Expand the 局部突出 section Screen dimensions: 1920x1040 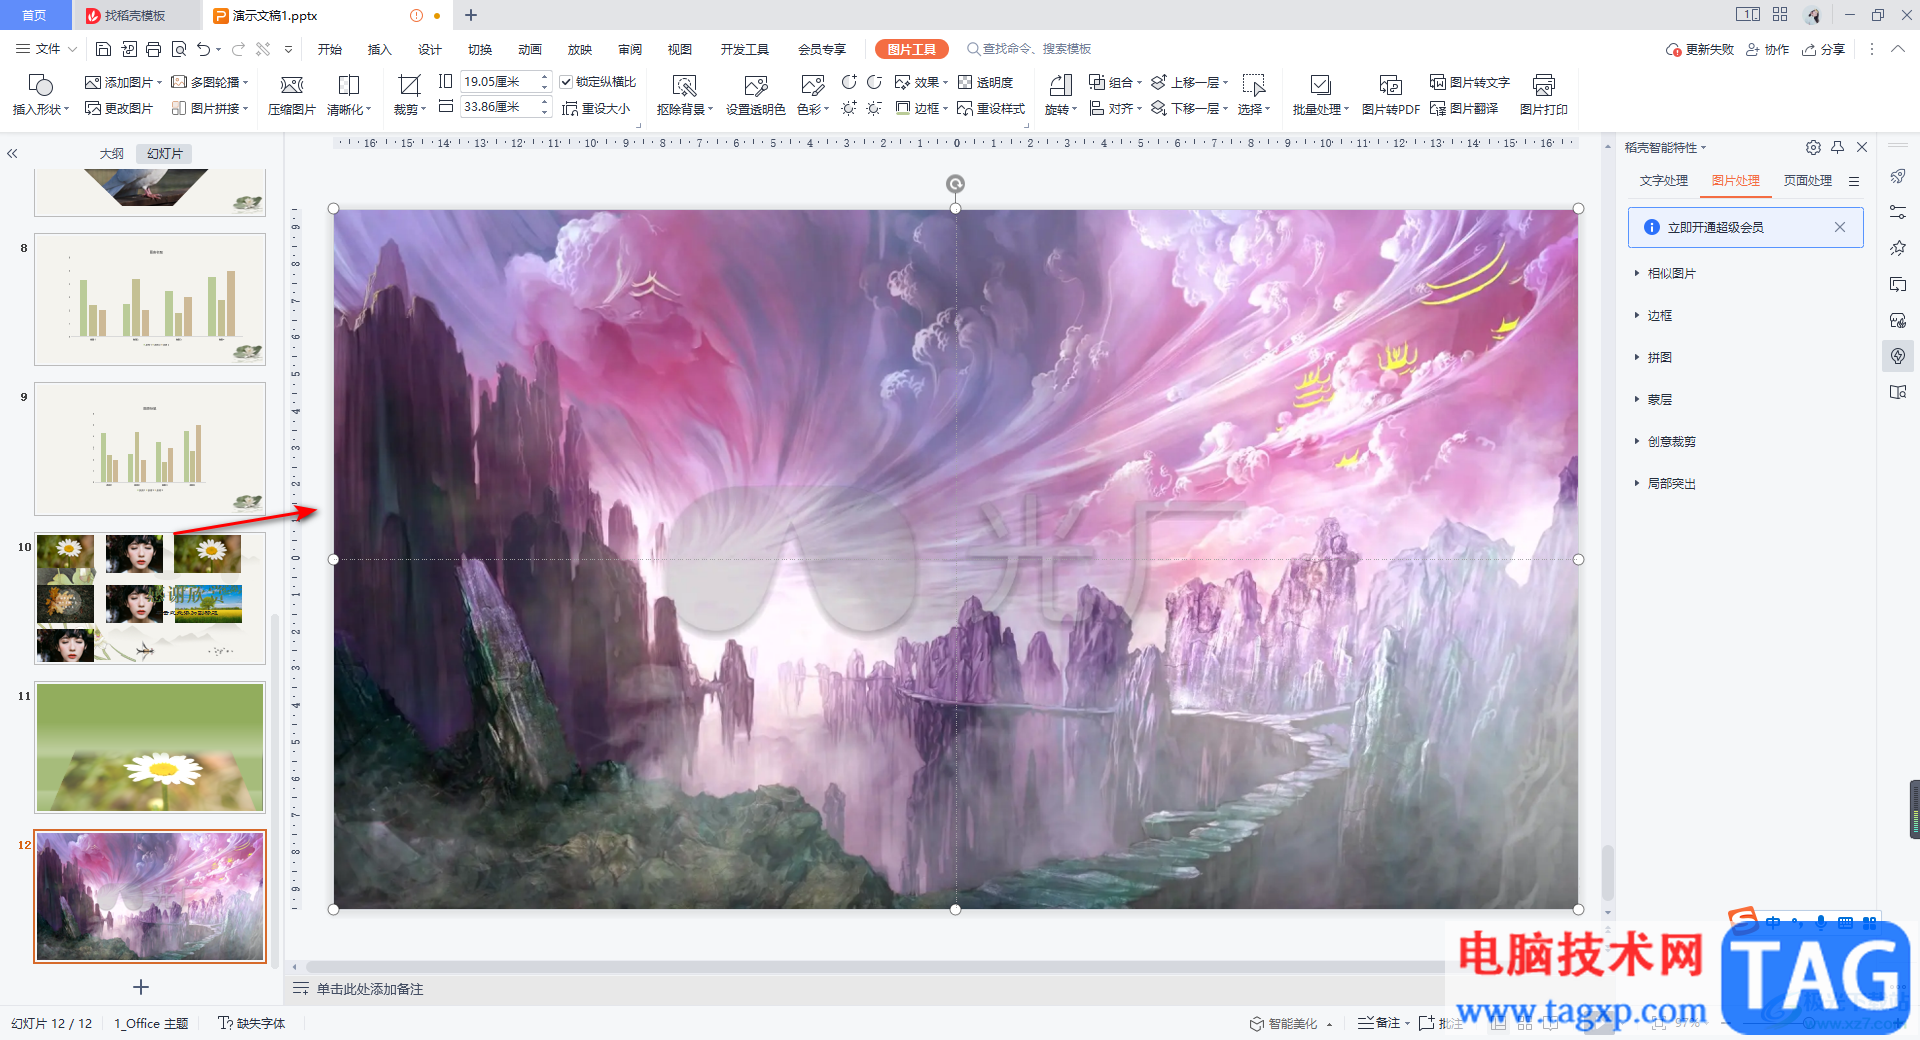click(1665, 483)
